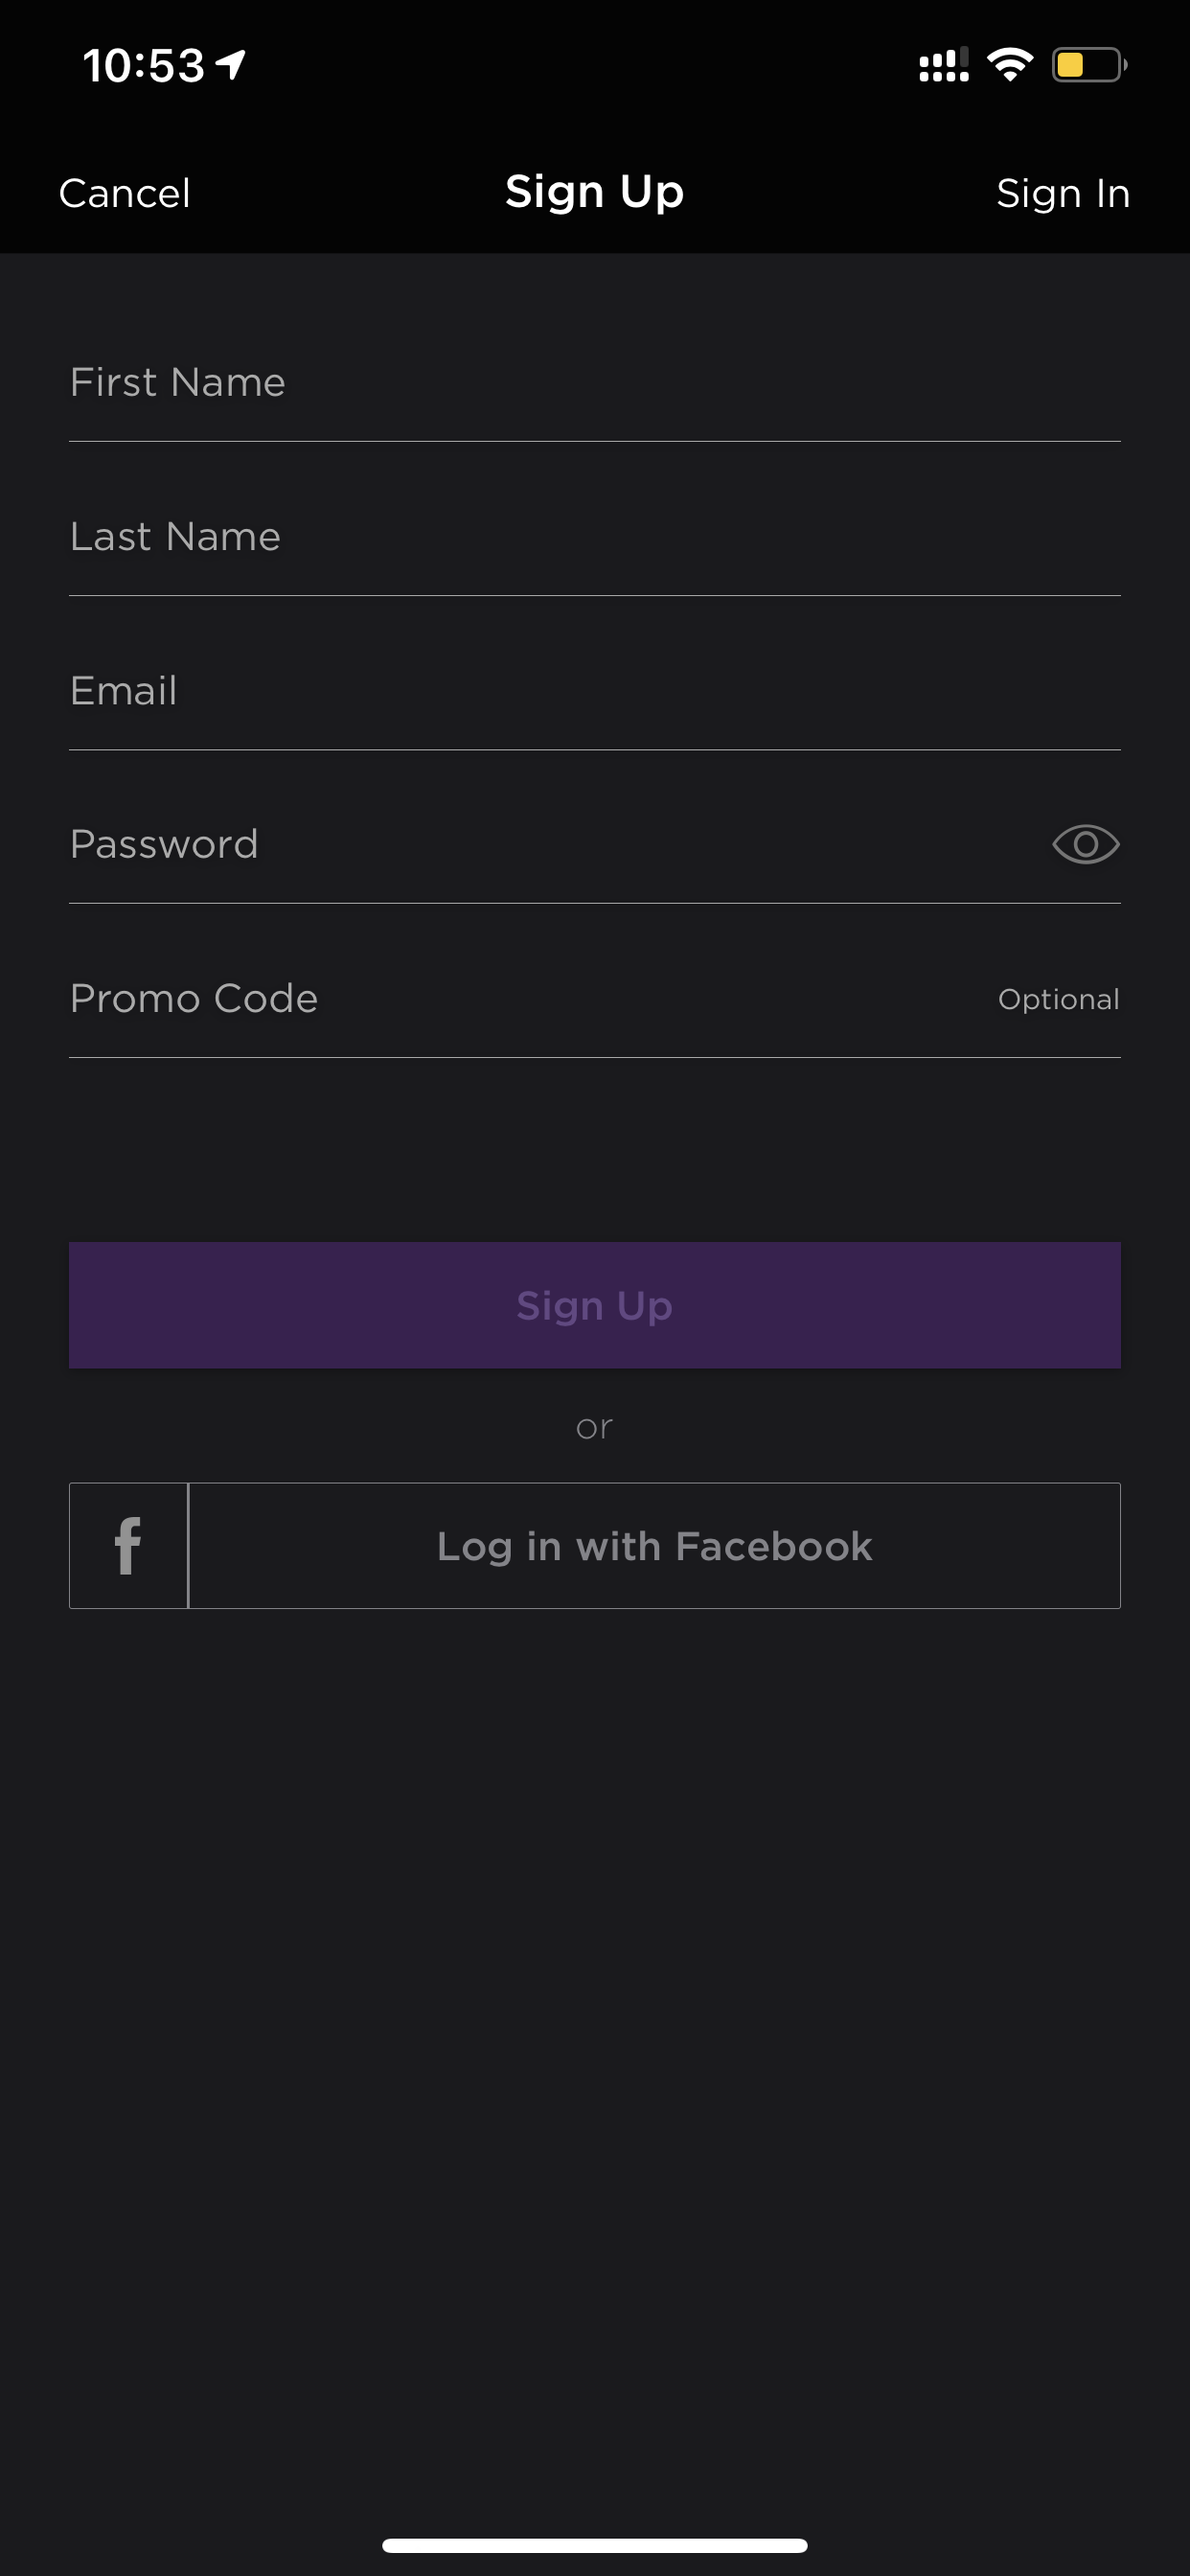Choose Log in with Facebook
This screenshot has height=2576, width=1190.
595,1546
